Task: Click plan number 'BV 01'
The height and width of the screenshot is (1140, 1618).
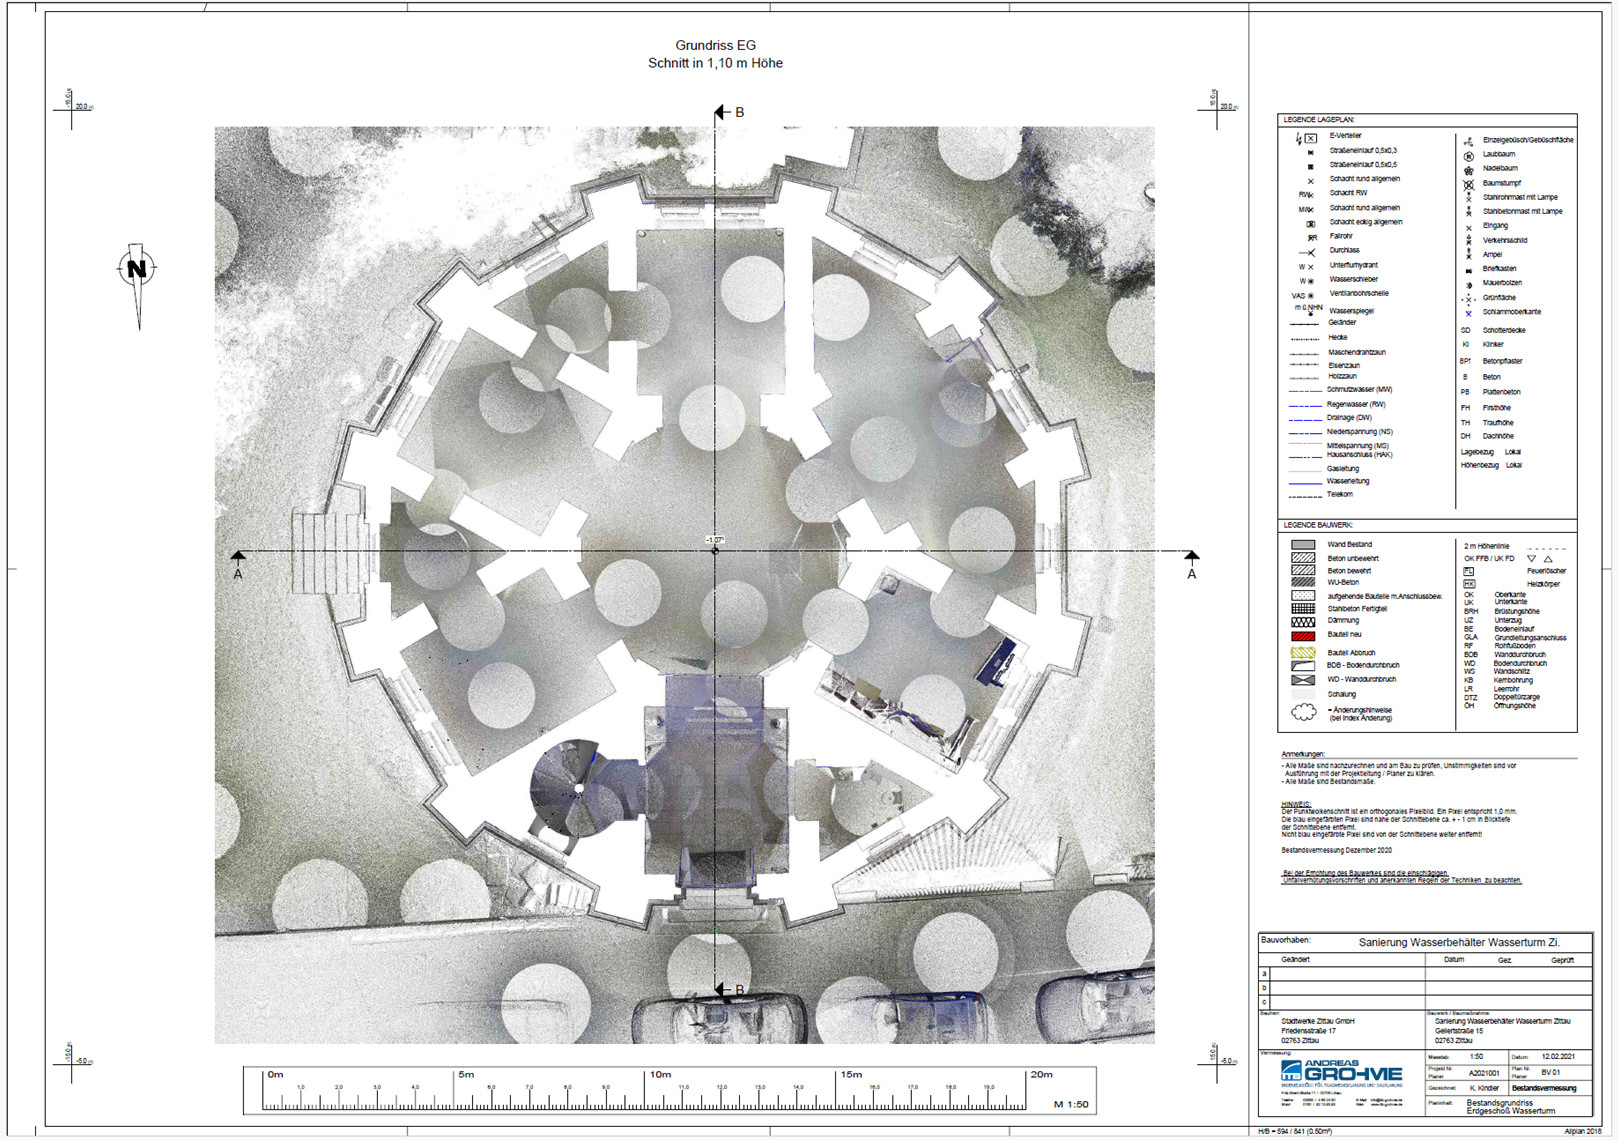Action: coord(1551,1072)
